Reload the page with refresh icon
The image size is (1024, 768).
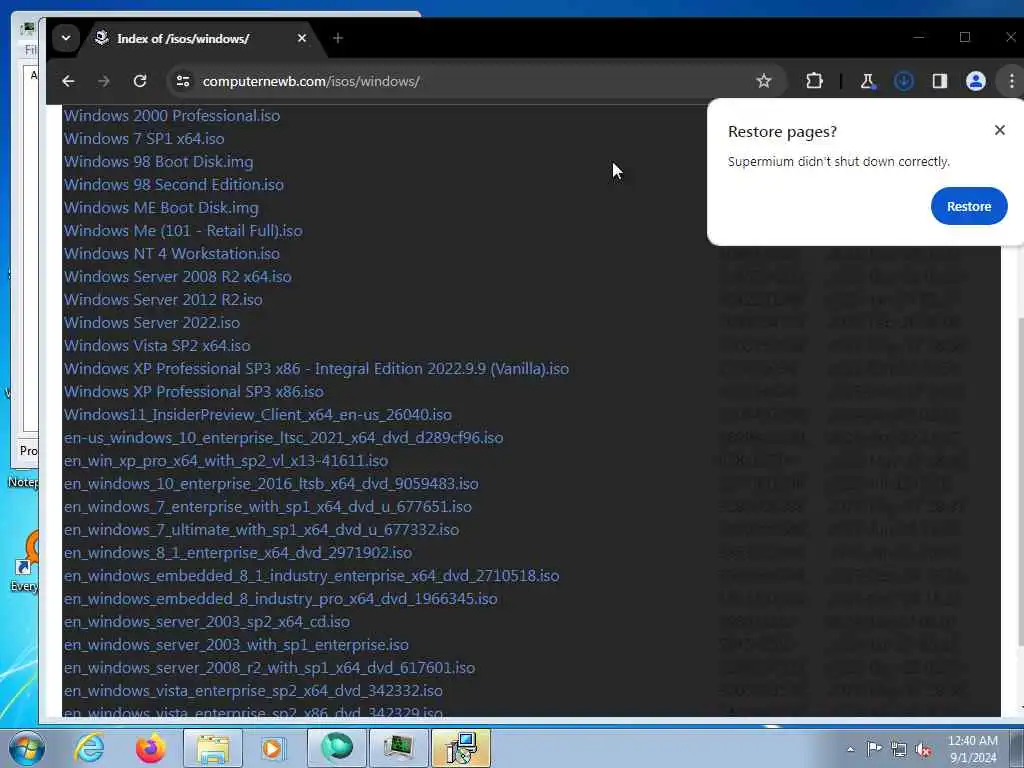click(x=140, y=81)
